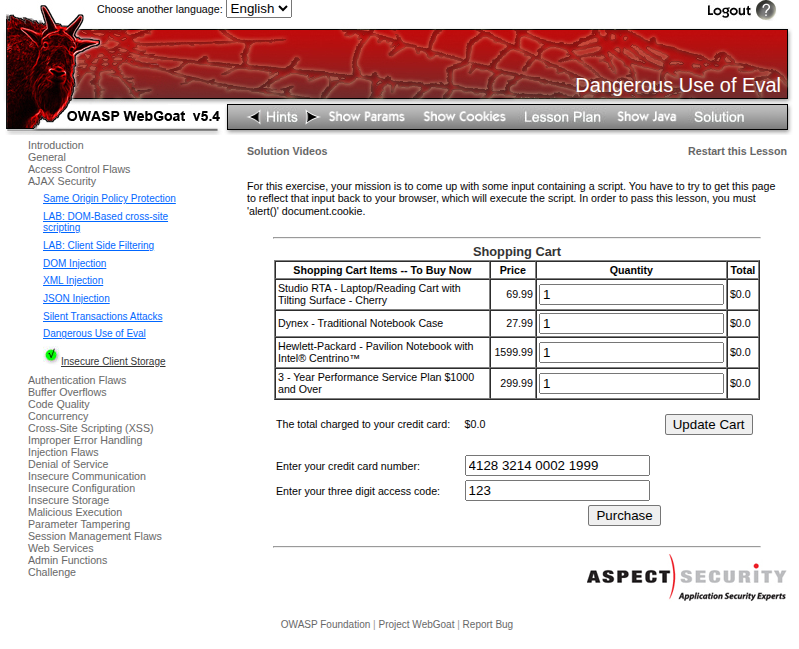799x649 pixels.
Task: Click the 1599.99 price cell
Action: tap(513, 353)
